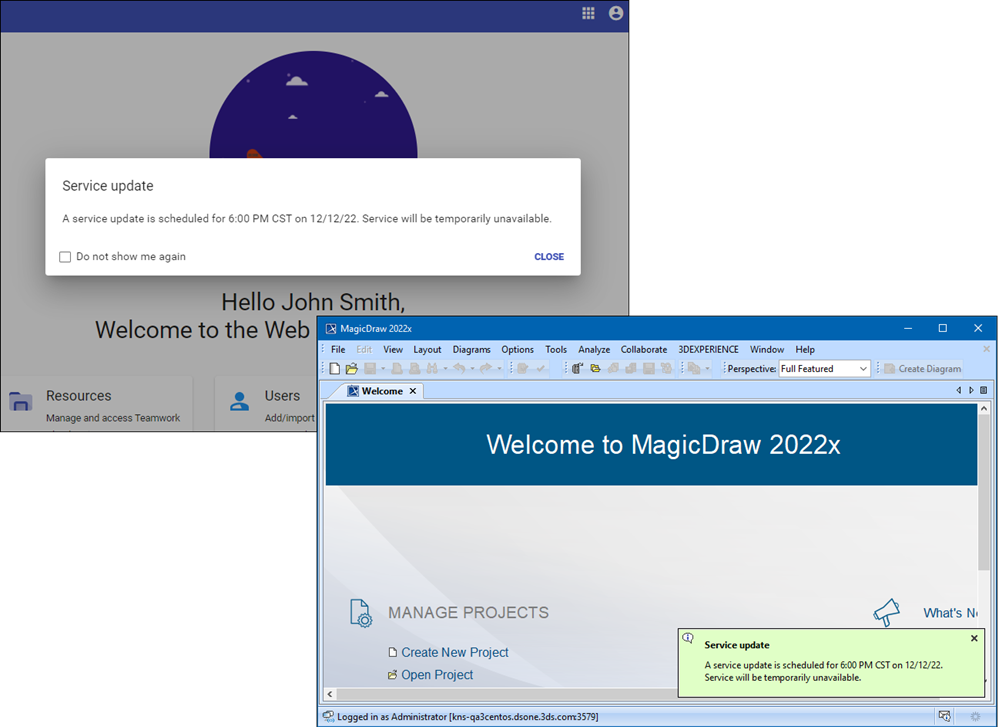Click 'Manage and access Teamwork' description text

tap(113, 418)
